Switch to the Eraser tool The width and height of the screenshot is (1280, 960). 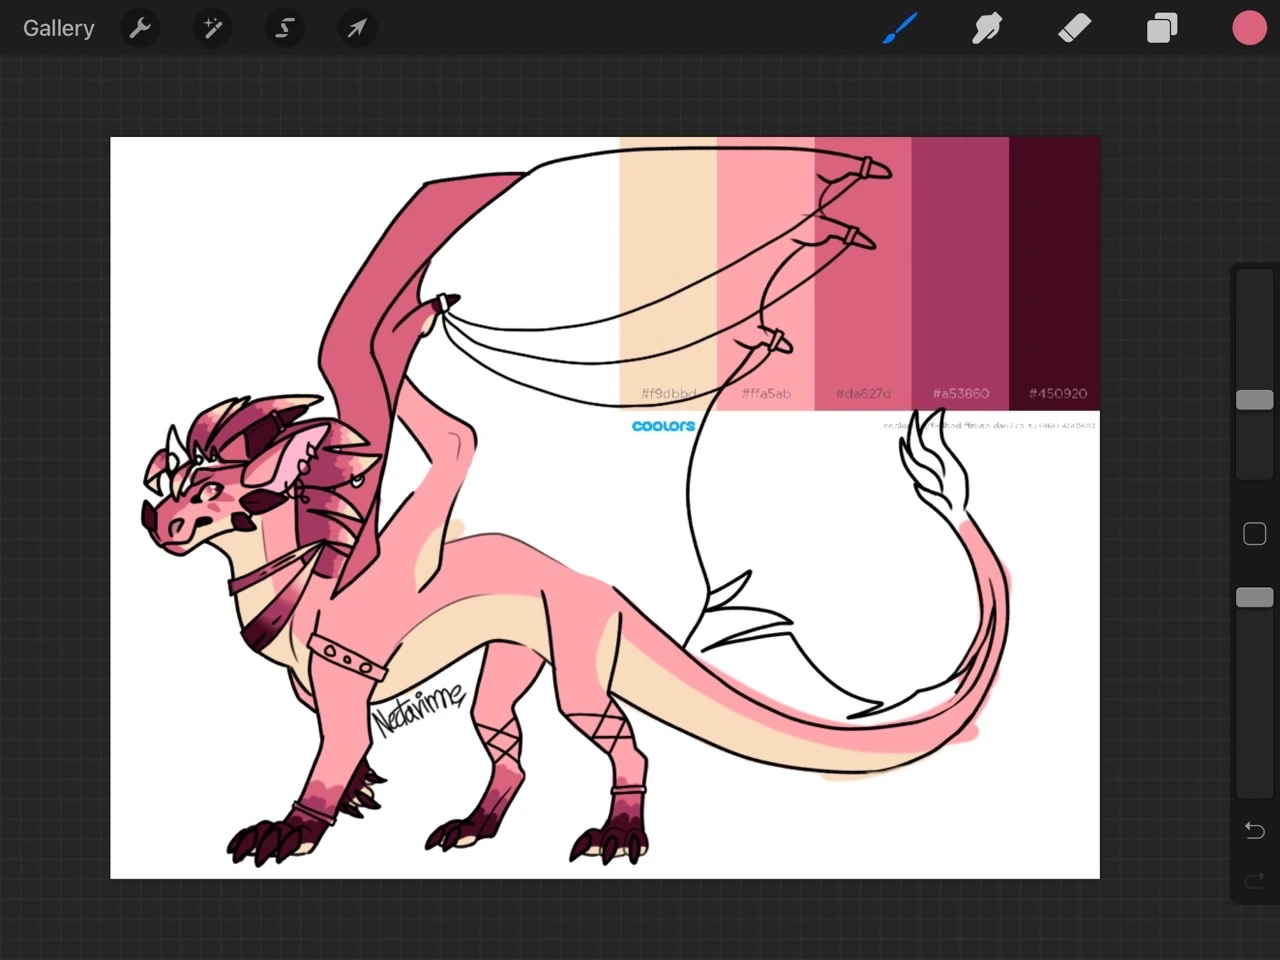click(x=1074, y=27)
